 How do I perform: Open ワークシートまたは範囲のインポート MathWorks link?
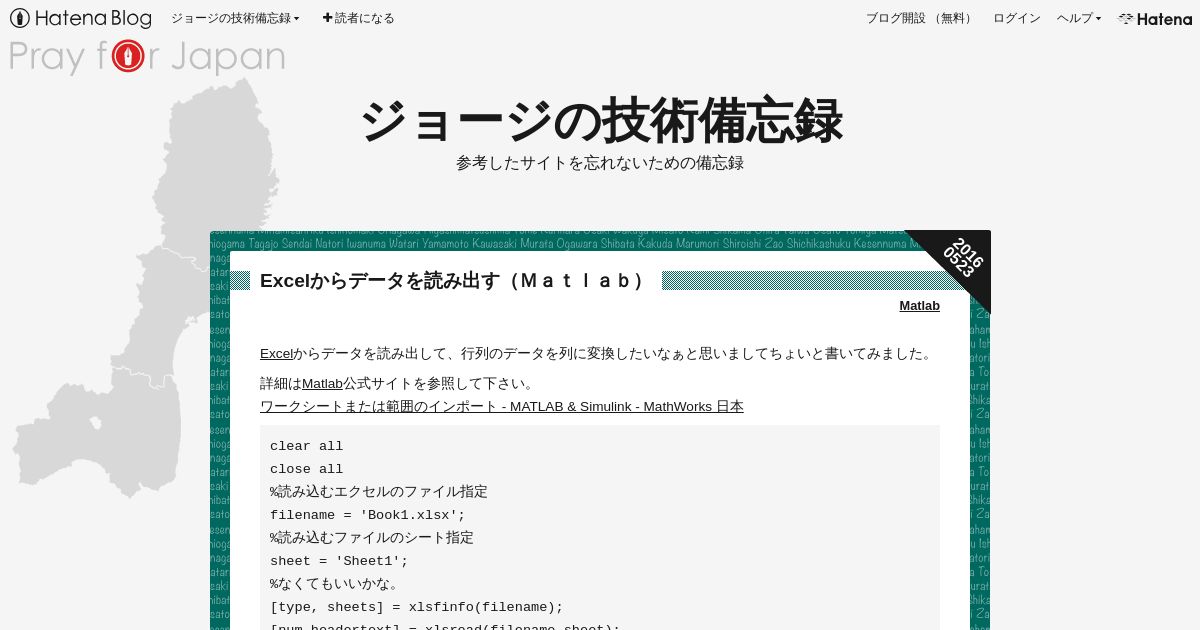pyautogui.click(x=502, y=406)
